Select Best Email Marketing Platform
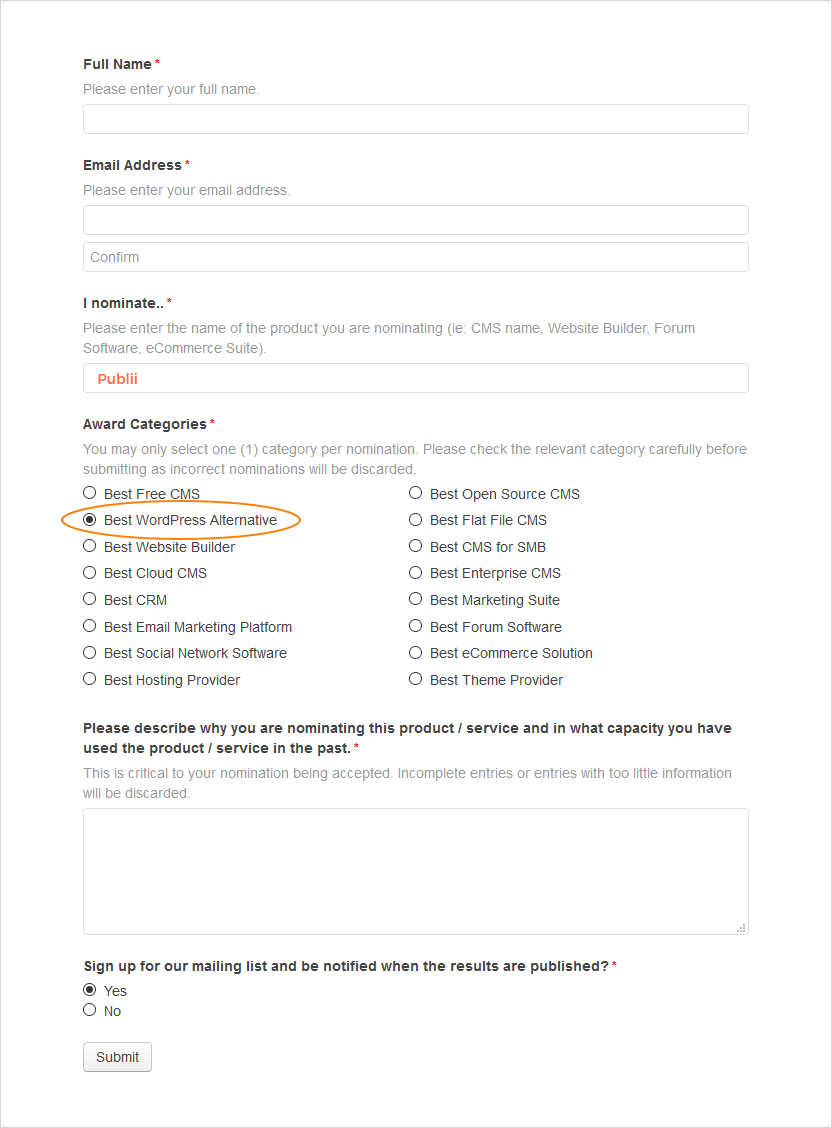 89,625
